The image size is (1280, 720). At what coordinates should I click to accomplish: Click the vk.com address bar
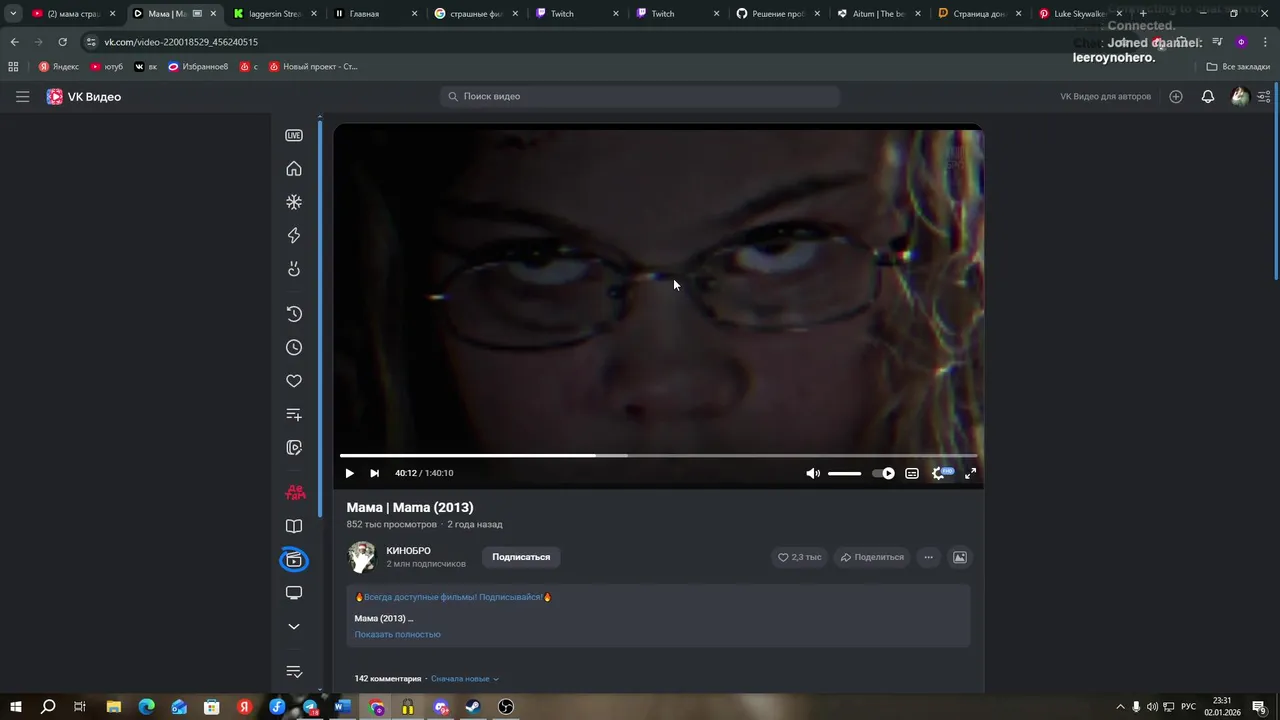pos(600,42)
